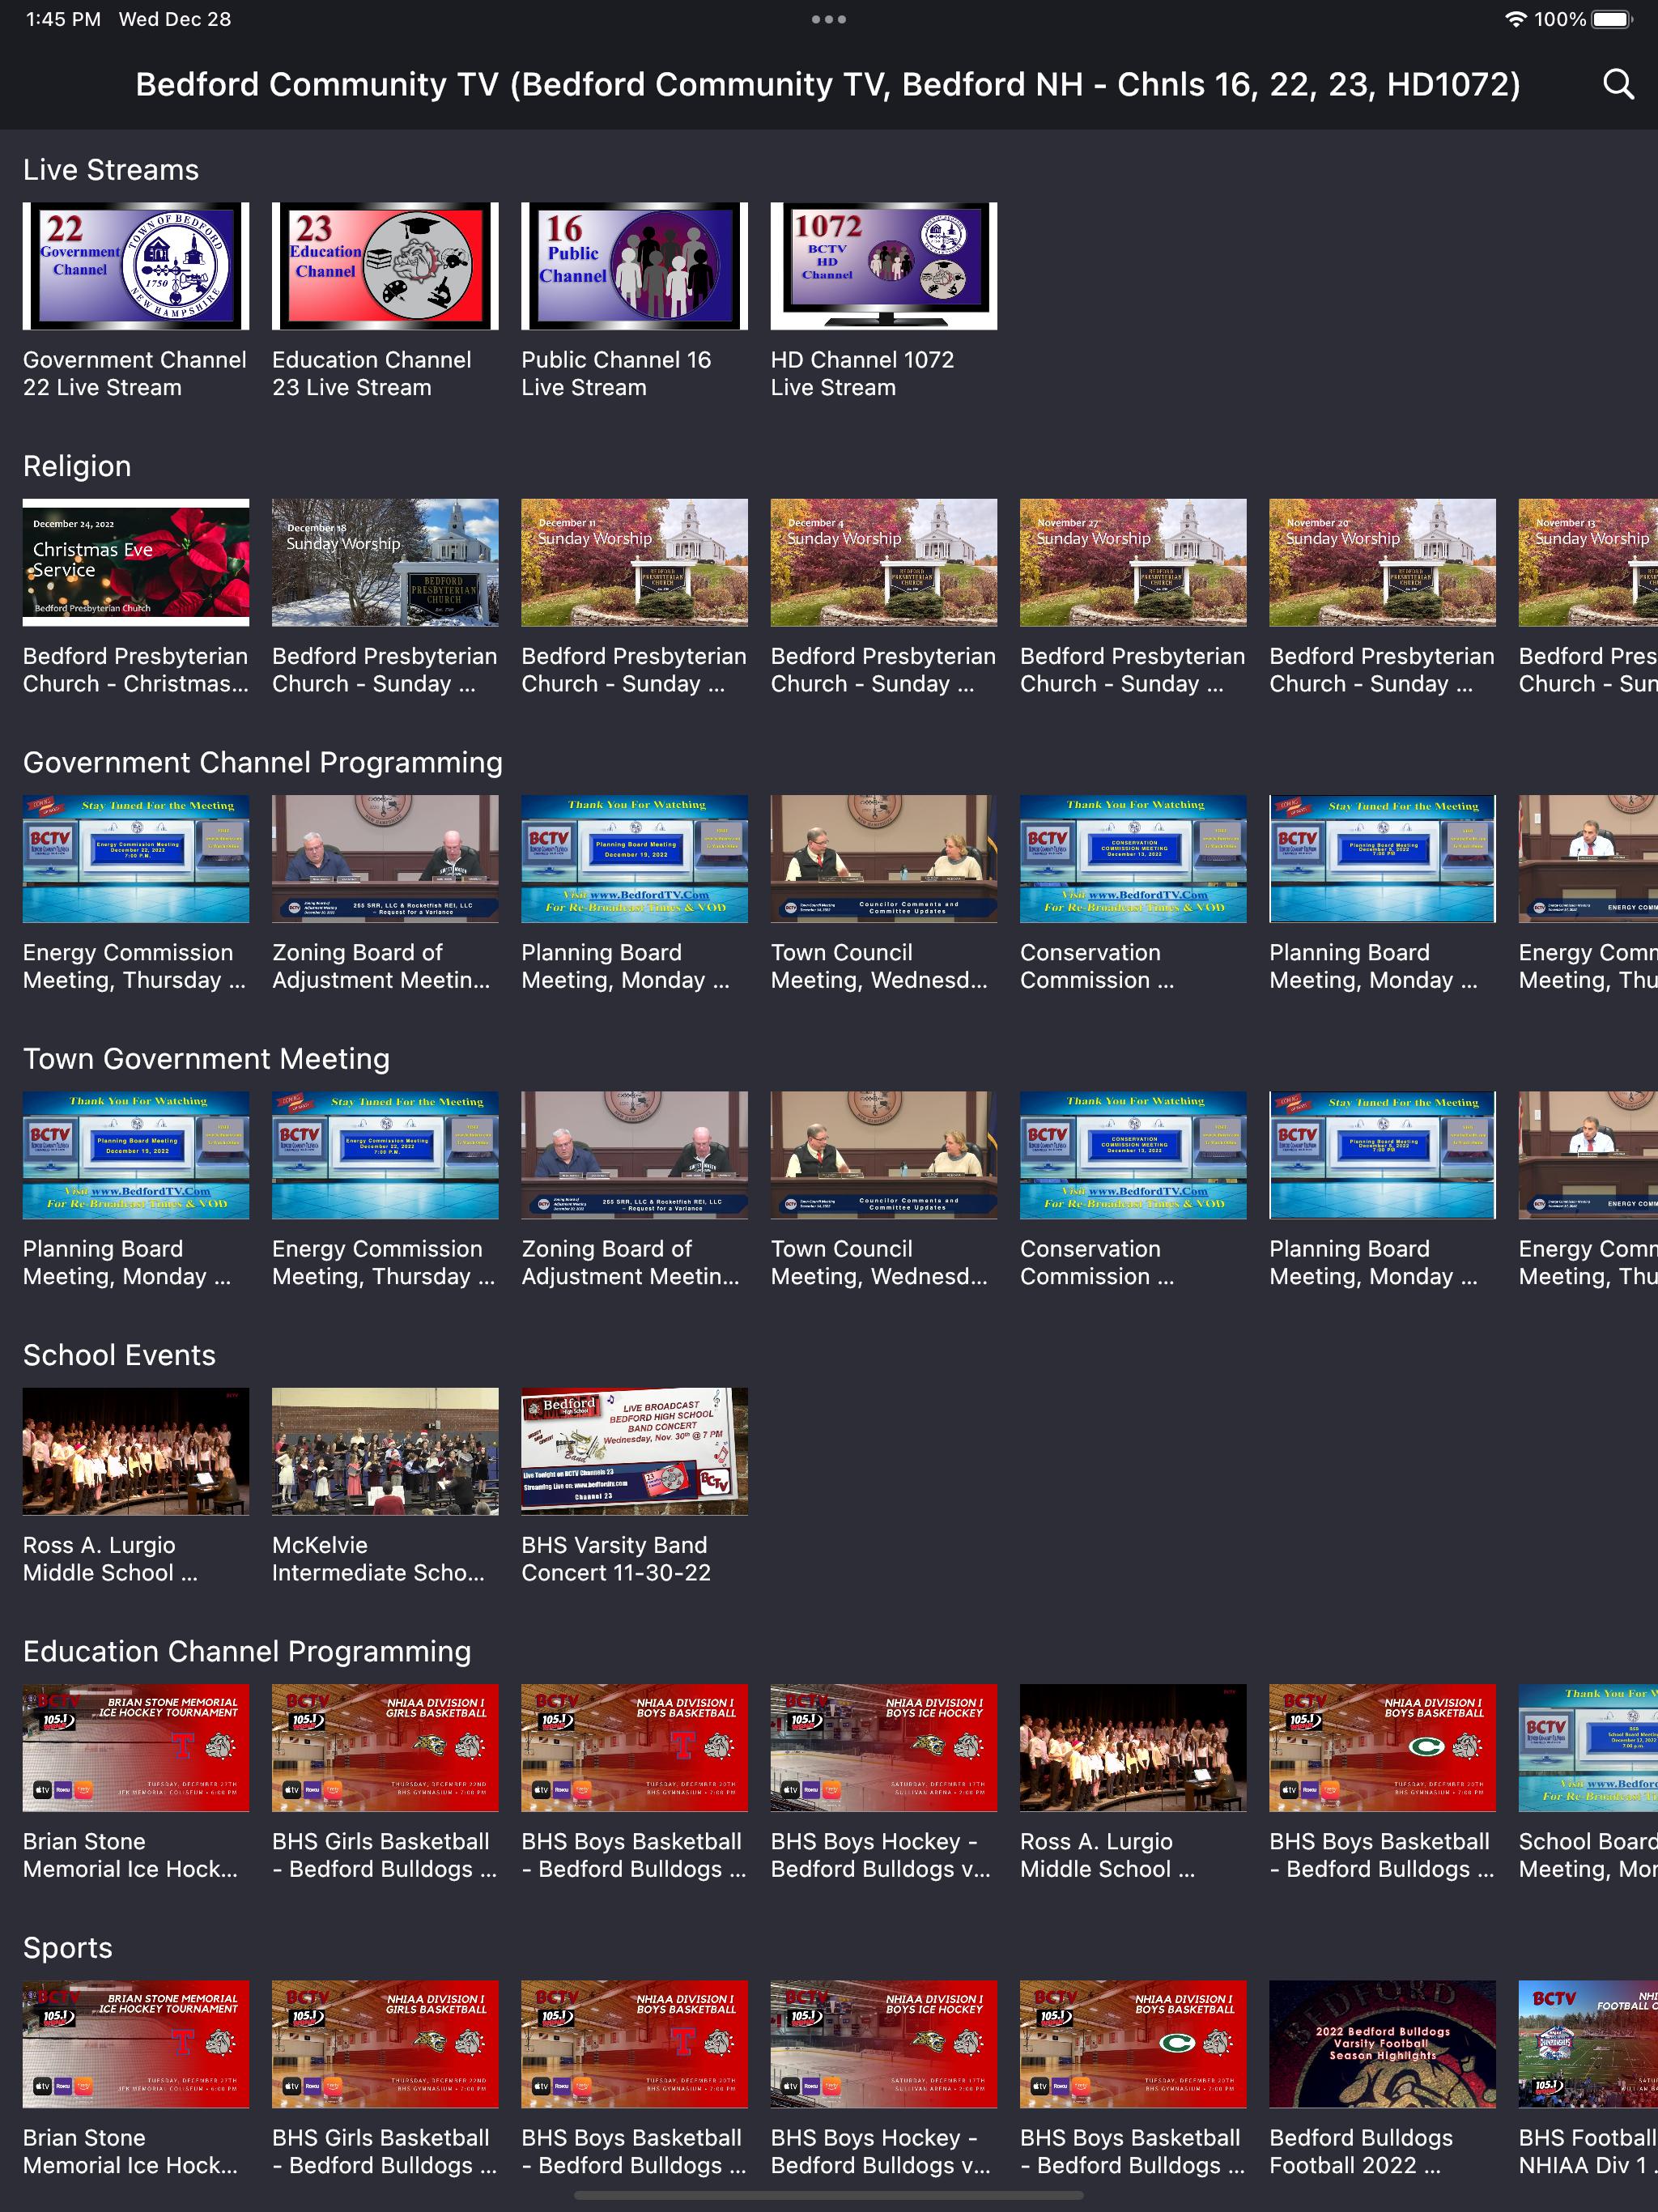The width and height of the screenshot is (1658, 2212).
Task: Open the search magnifier icon
Action: (x=1618, y=84)
